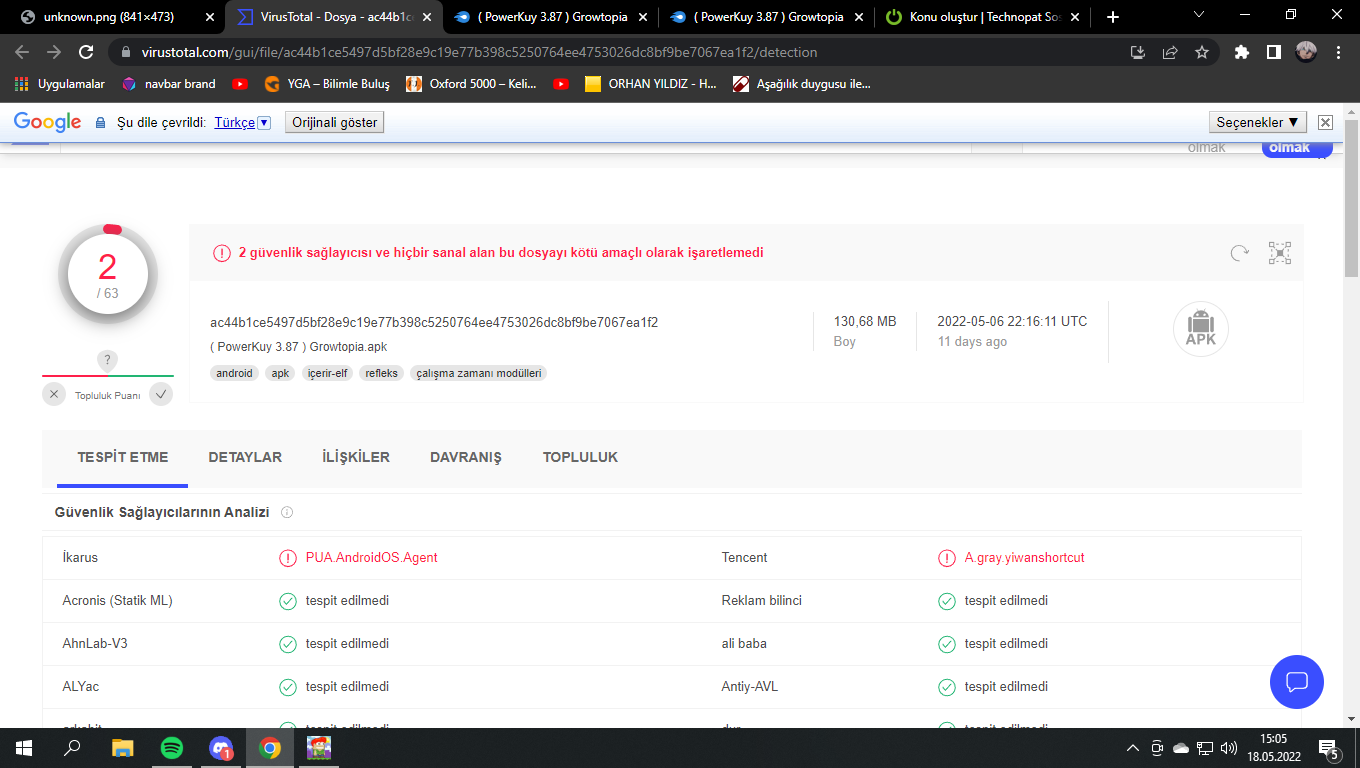Image resolution: width=1360 pixels, height=768 pixels.
Task: Open the navbar brand bookmark
Action: tap(168, 84)
